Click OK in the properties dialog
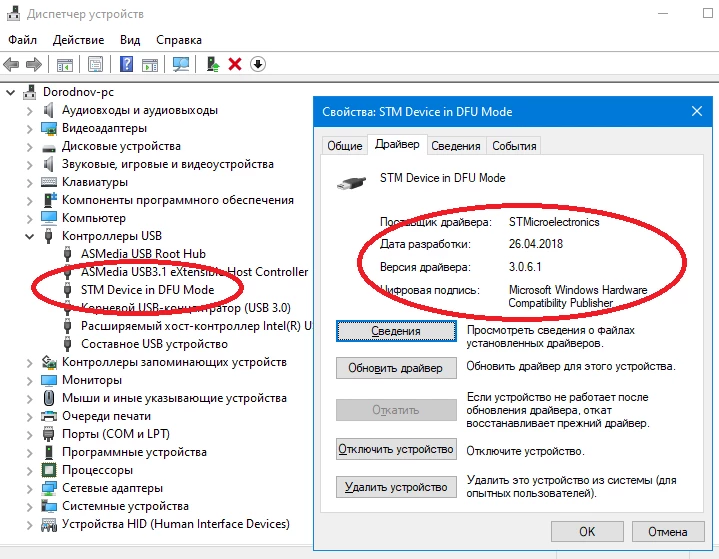The width and height of the screenshot is (719, 559). 587,531
